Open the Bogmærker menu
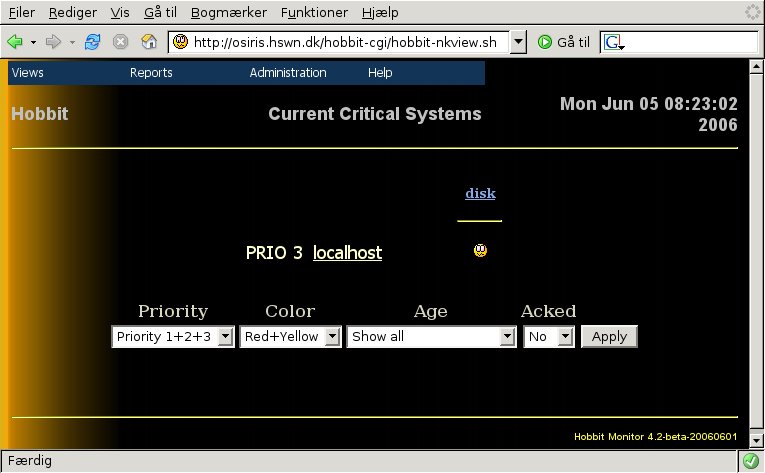The height and width of the screenshot is (473, 765). (229, 12)
